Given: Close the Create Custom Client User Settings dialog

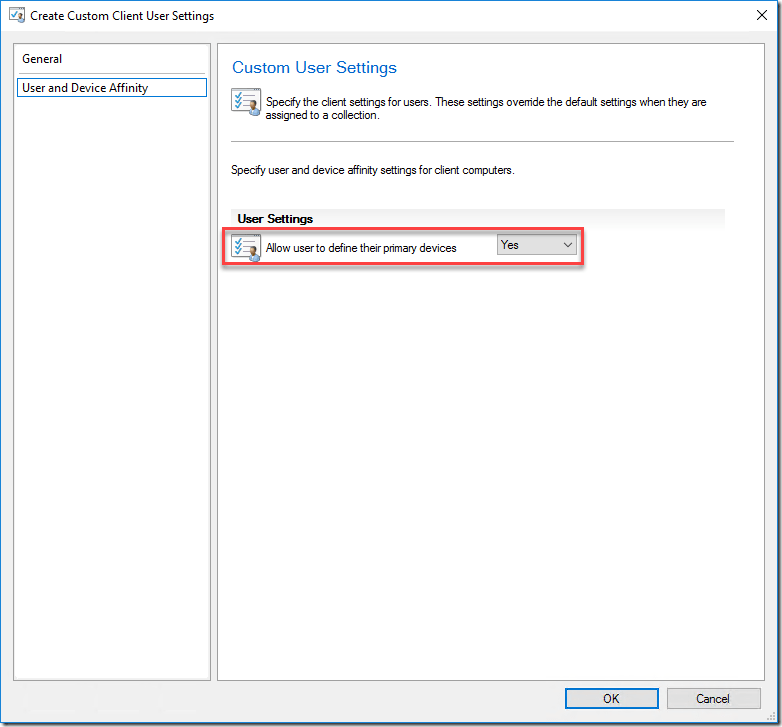Looking at the screenshot, I should [x=763, y=16].
